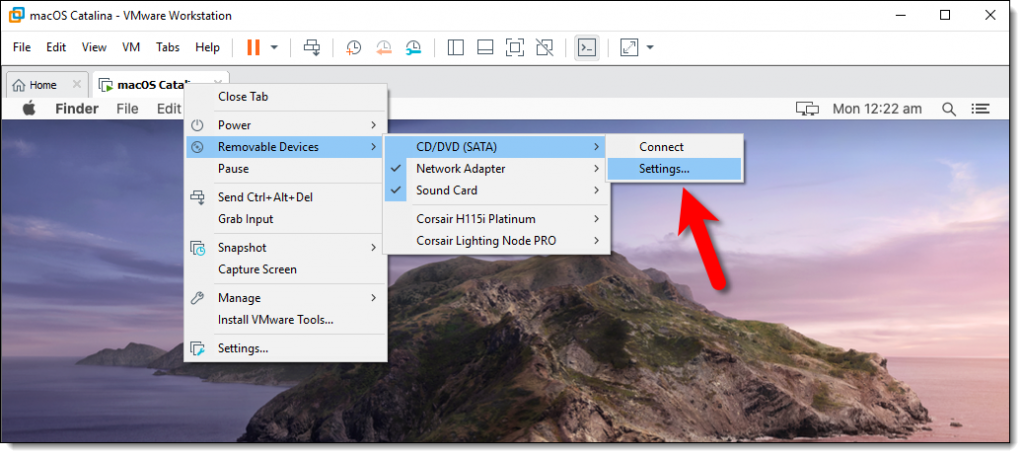This screenshot has width=1024, height=457.
Task: Click the Home tab house icon
Action: (19, 85)
